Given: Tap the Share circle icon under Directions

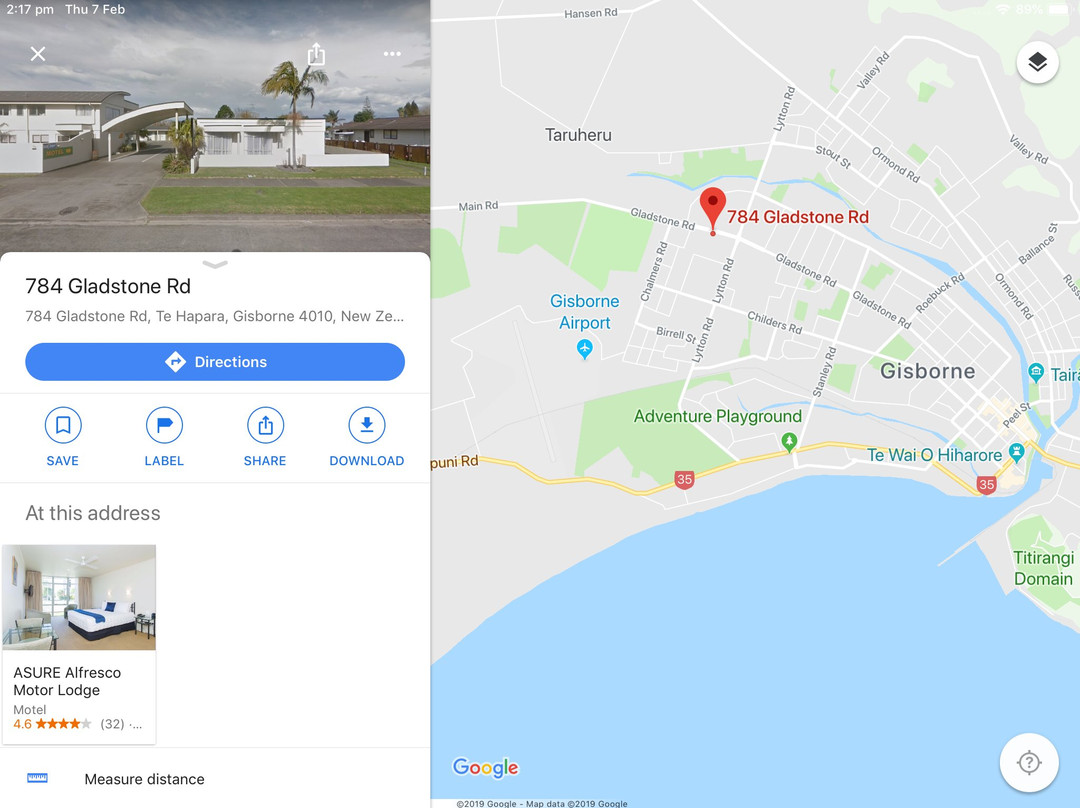Looking at the screenshot, I should [265, 425].
